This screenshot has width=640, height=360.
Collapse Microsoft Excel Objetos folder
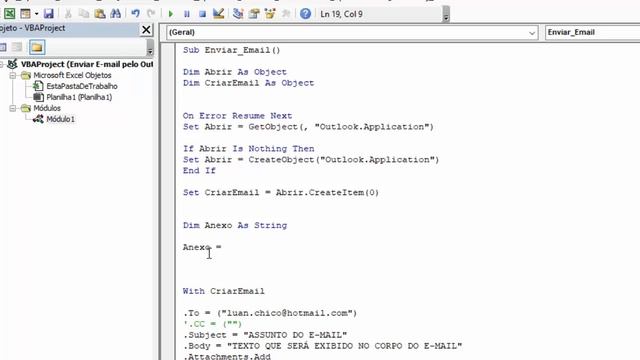coord(13,76)
